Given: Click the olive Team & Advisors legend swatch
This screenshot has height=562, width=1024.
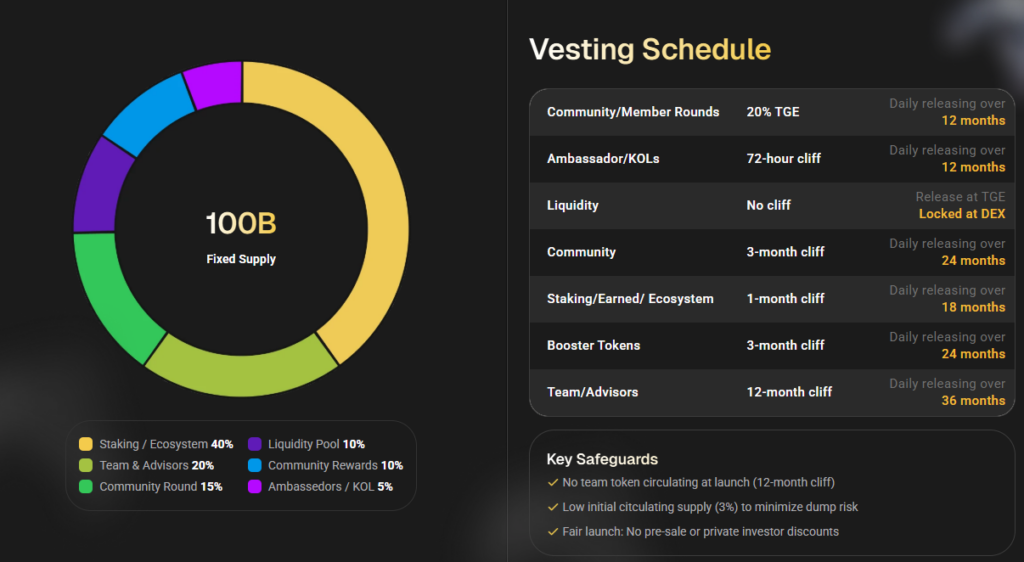Looking at the screenshot, I should (86, 465).
